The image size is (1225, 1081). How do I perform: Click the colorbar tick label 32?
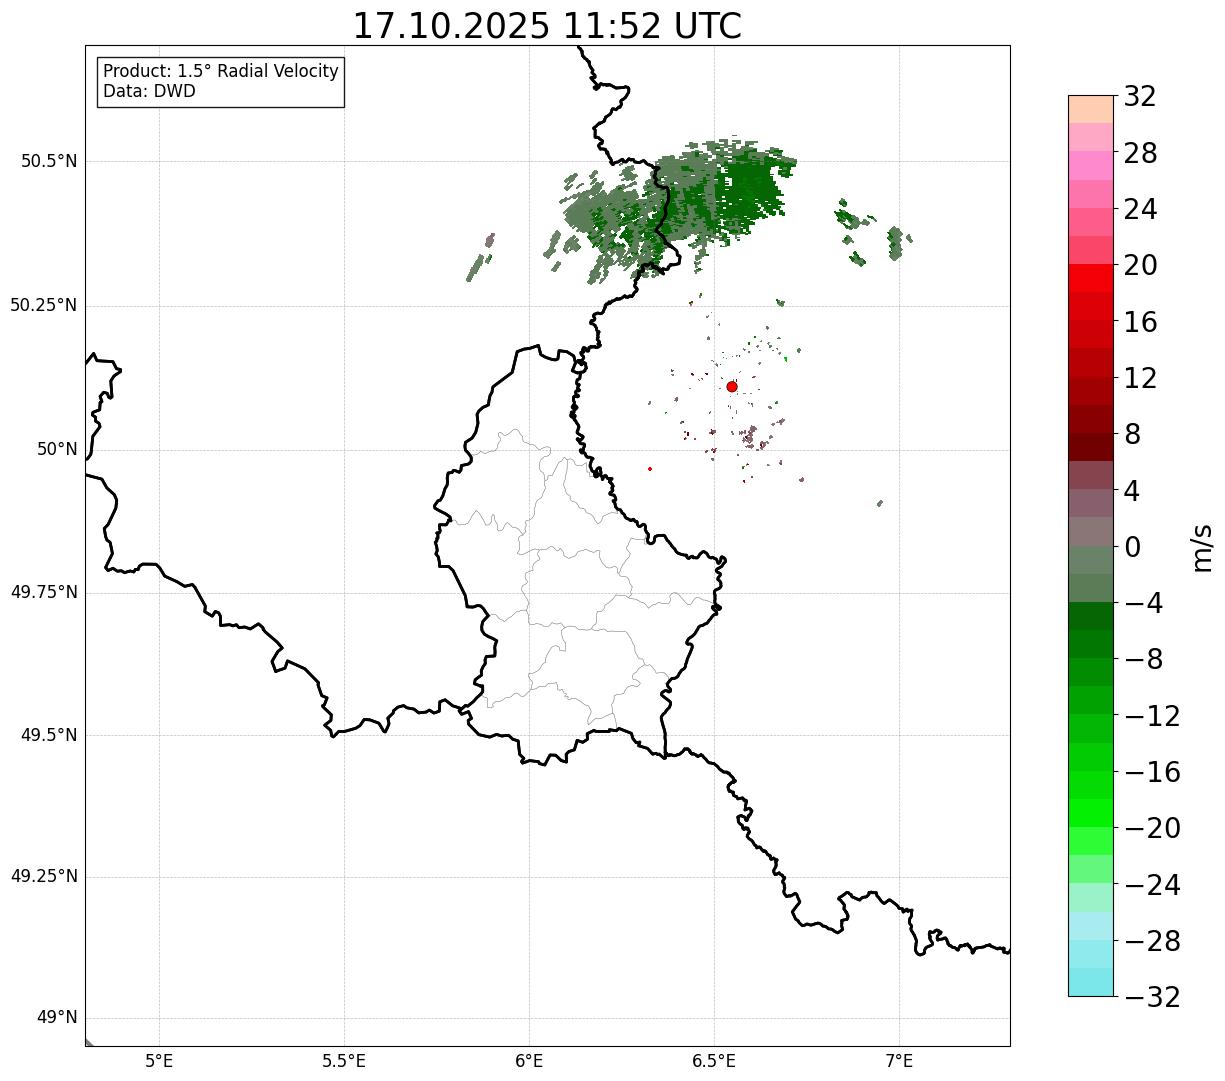point(1140,97)
